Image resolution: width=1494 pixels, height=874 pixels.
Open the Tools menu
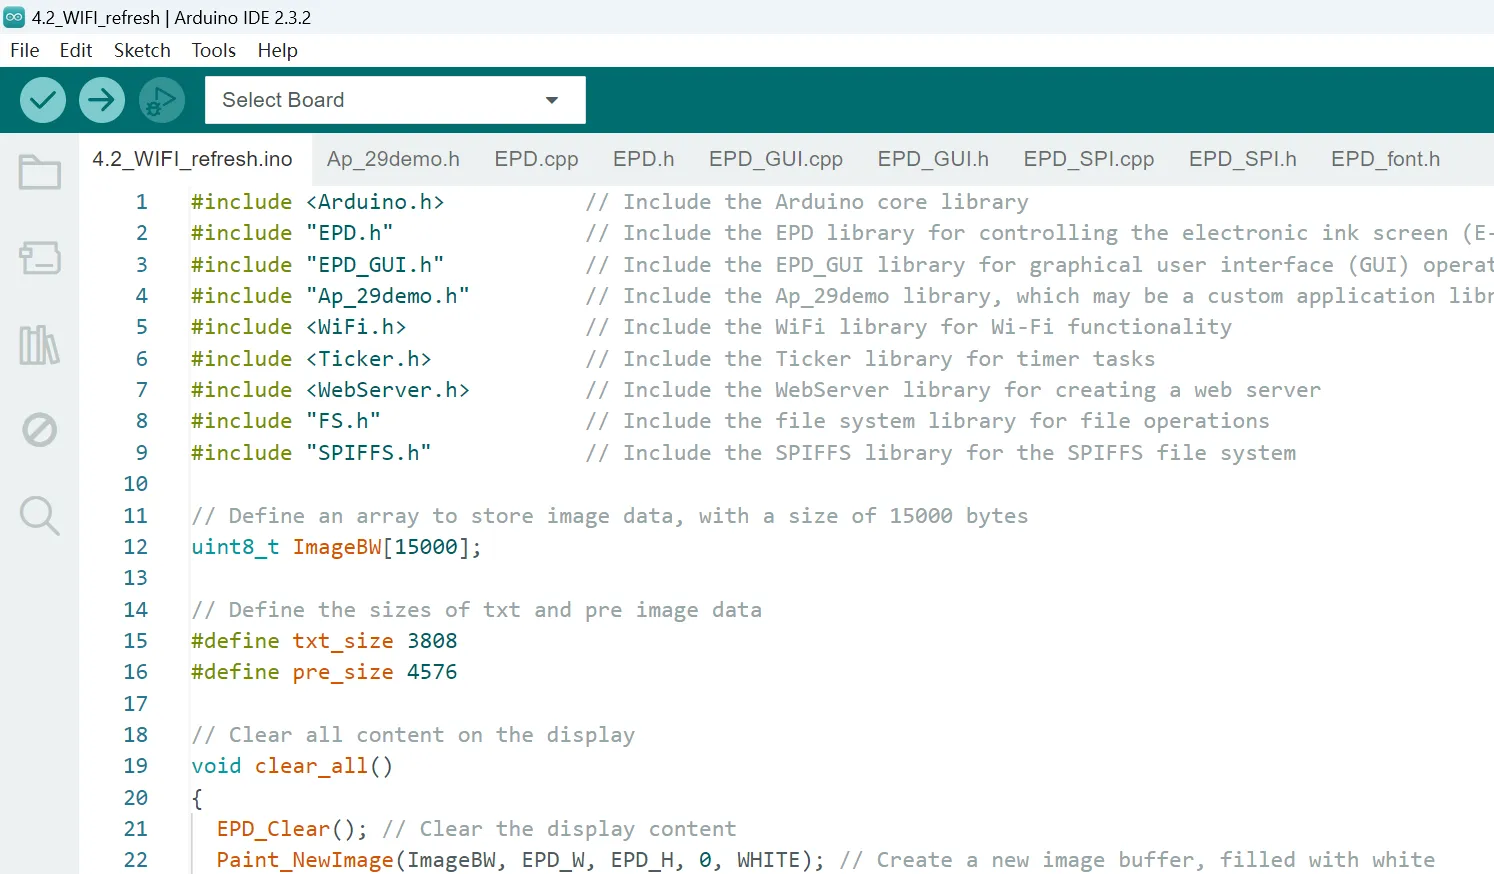[214, 50]
